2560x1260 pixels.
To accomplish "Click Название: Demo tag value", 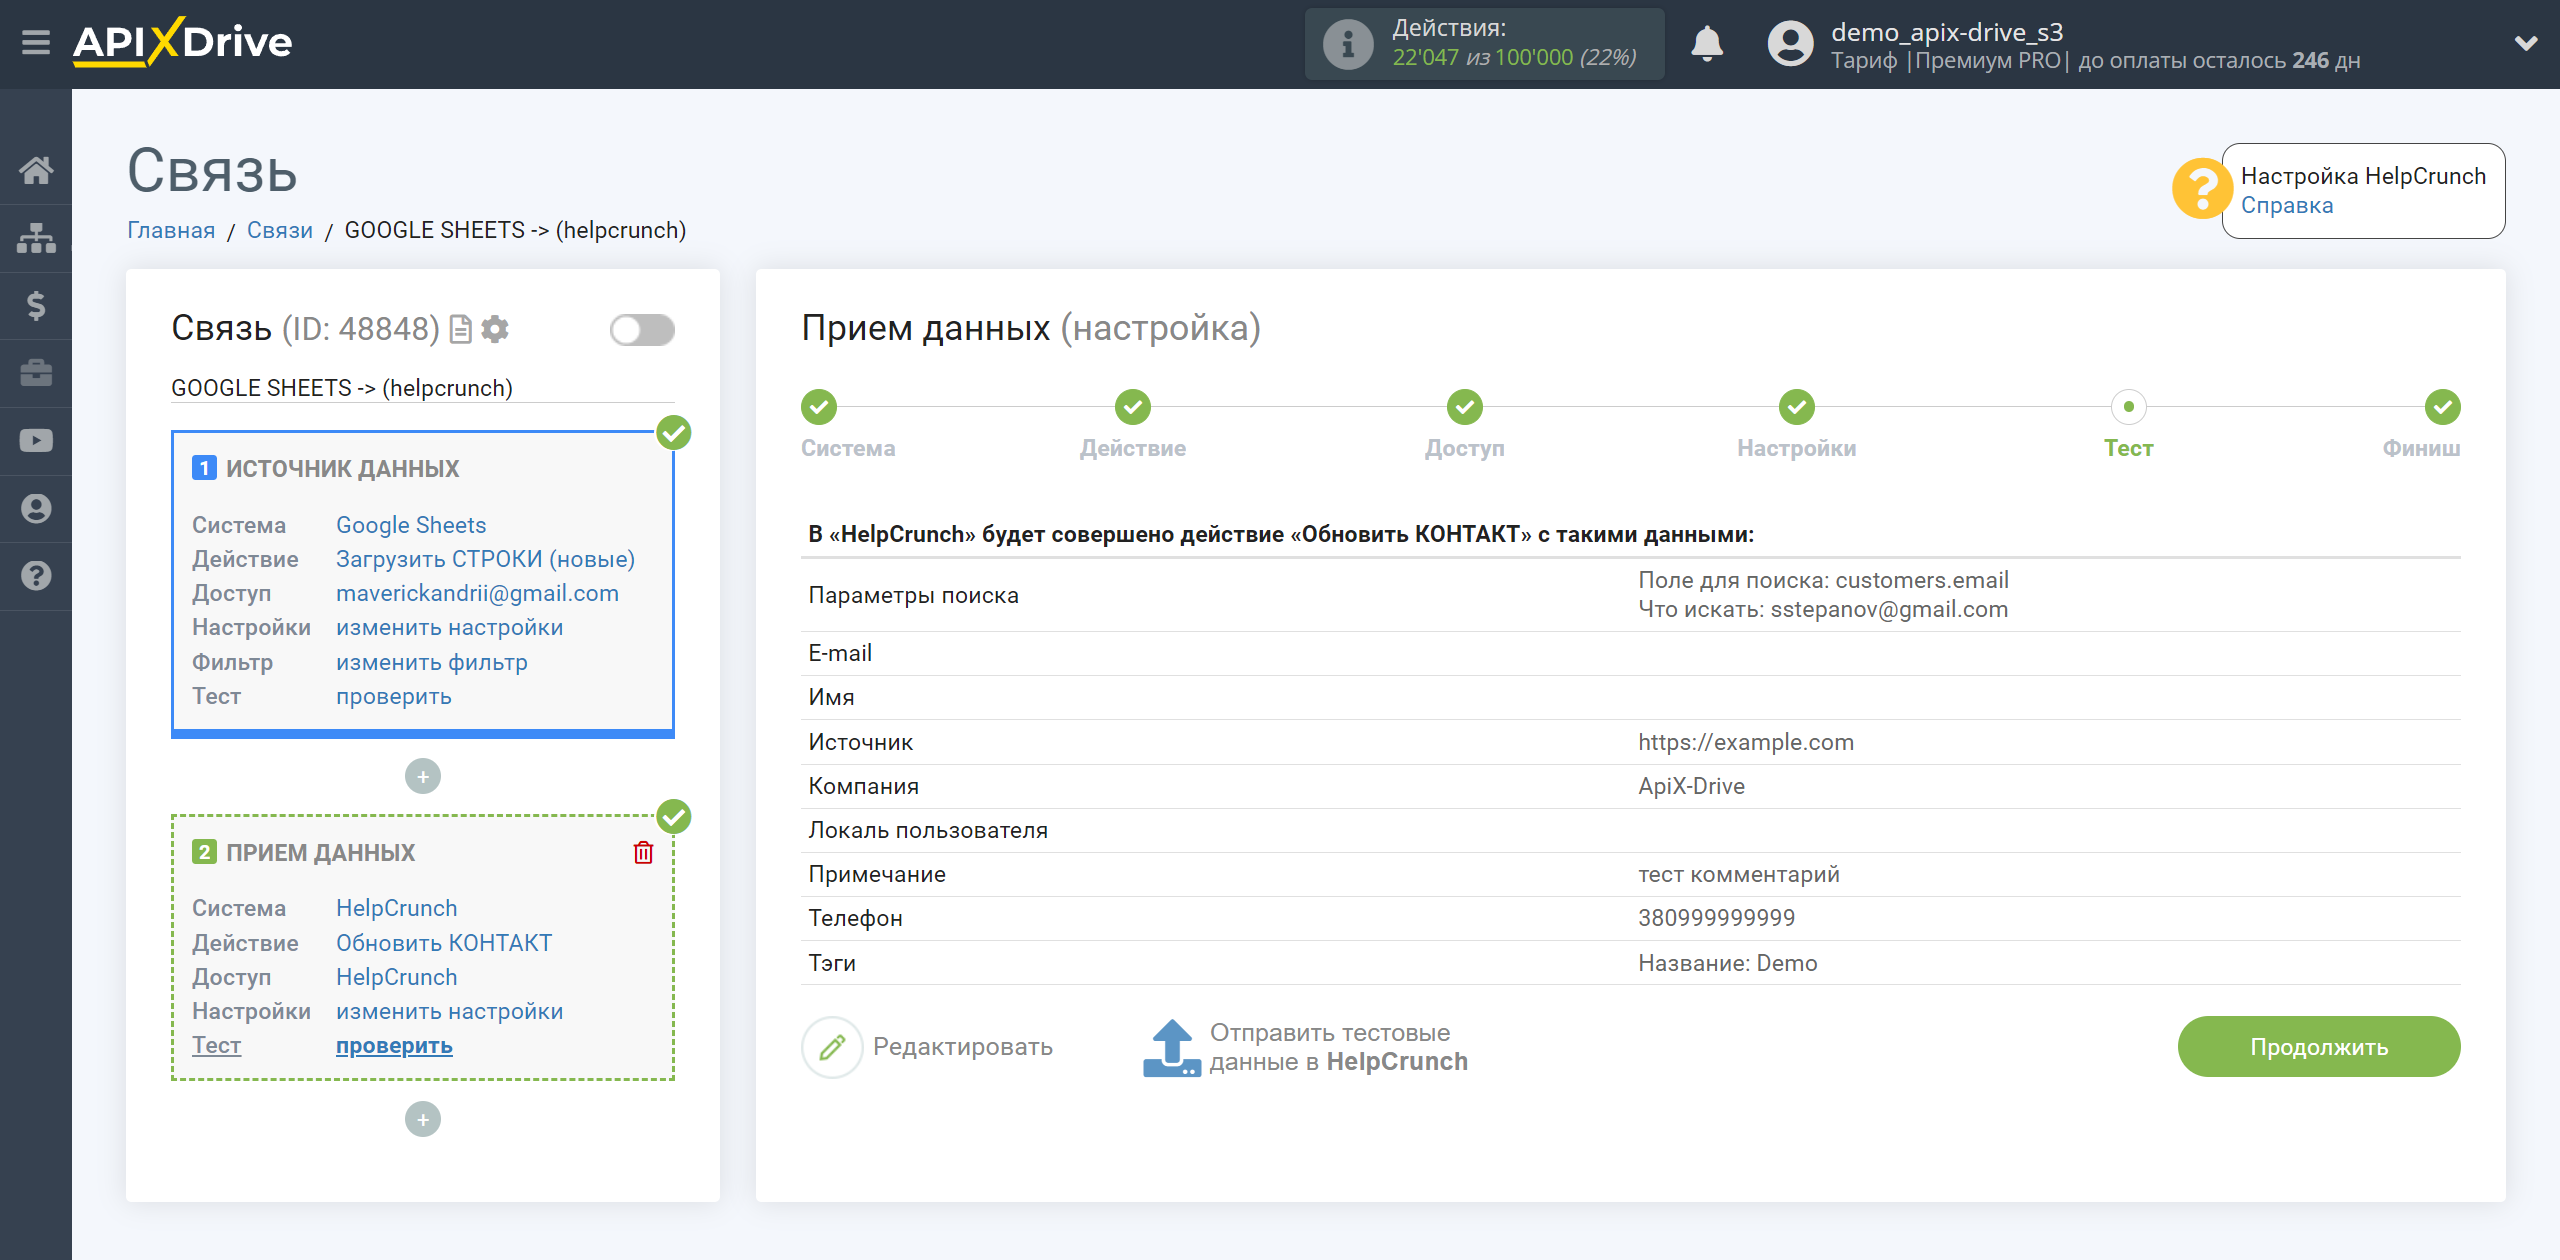I will 1727,963.
